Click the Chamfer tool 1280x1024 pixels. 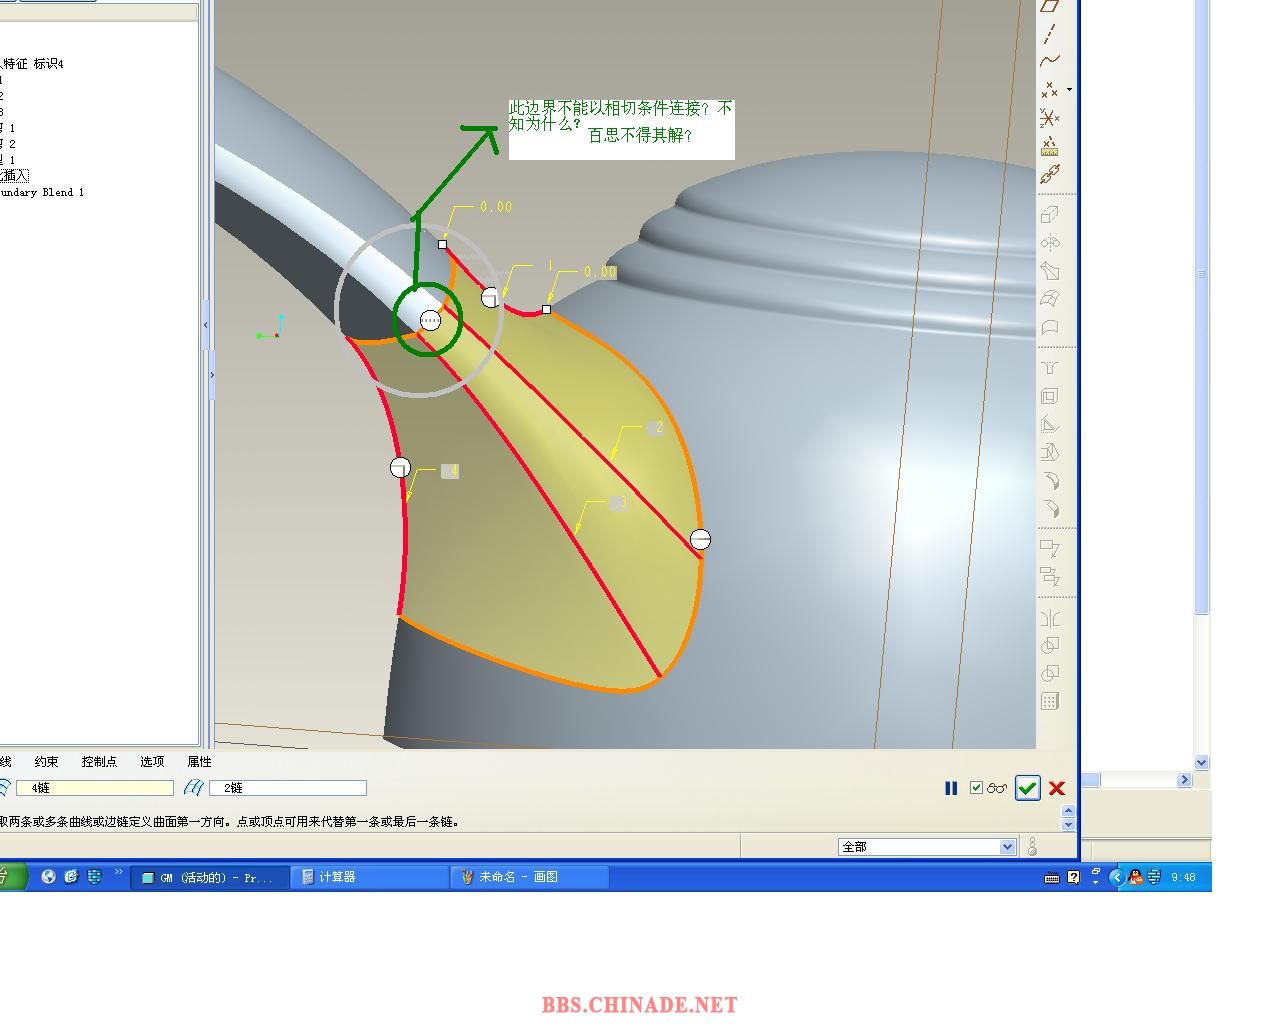point(1049,508)
